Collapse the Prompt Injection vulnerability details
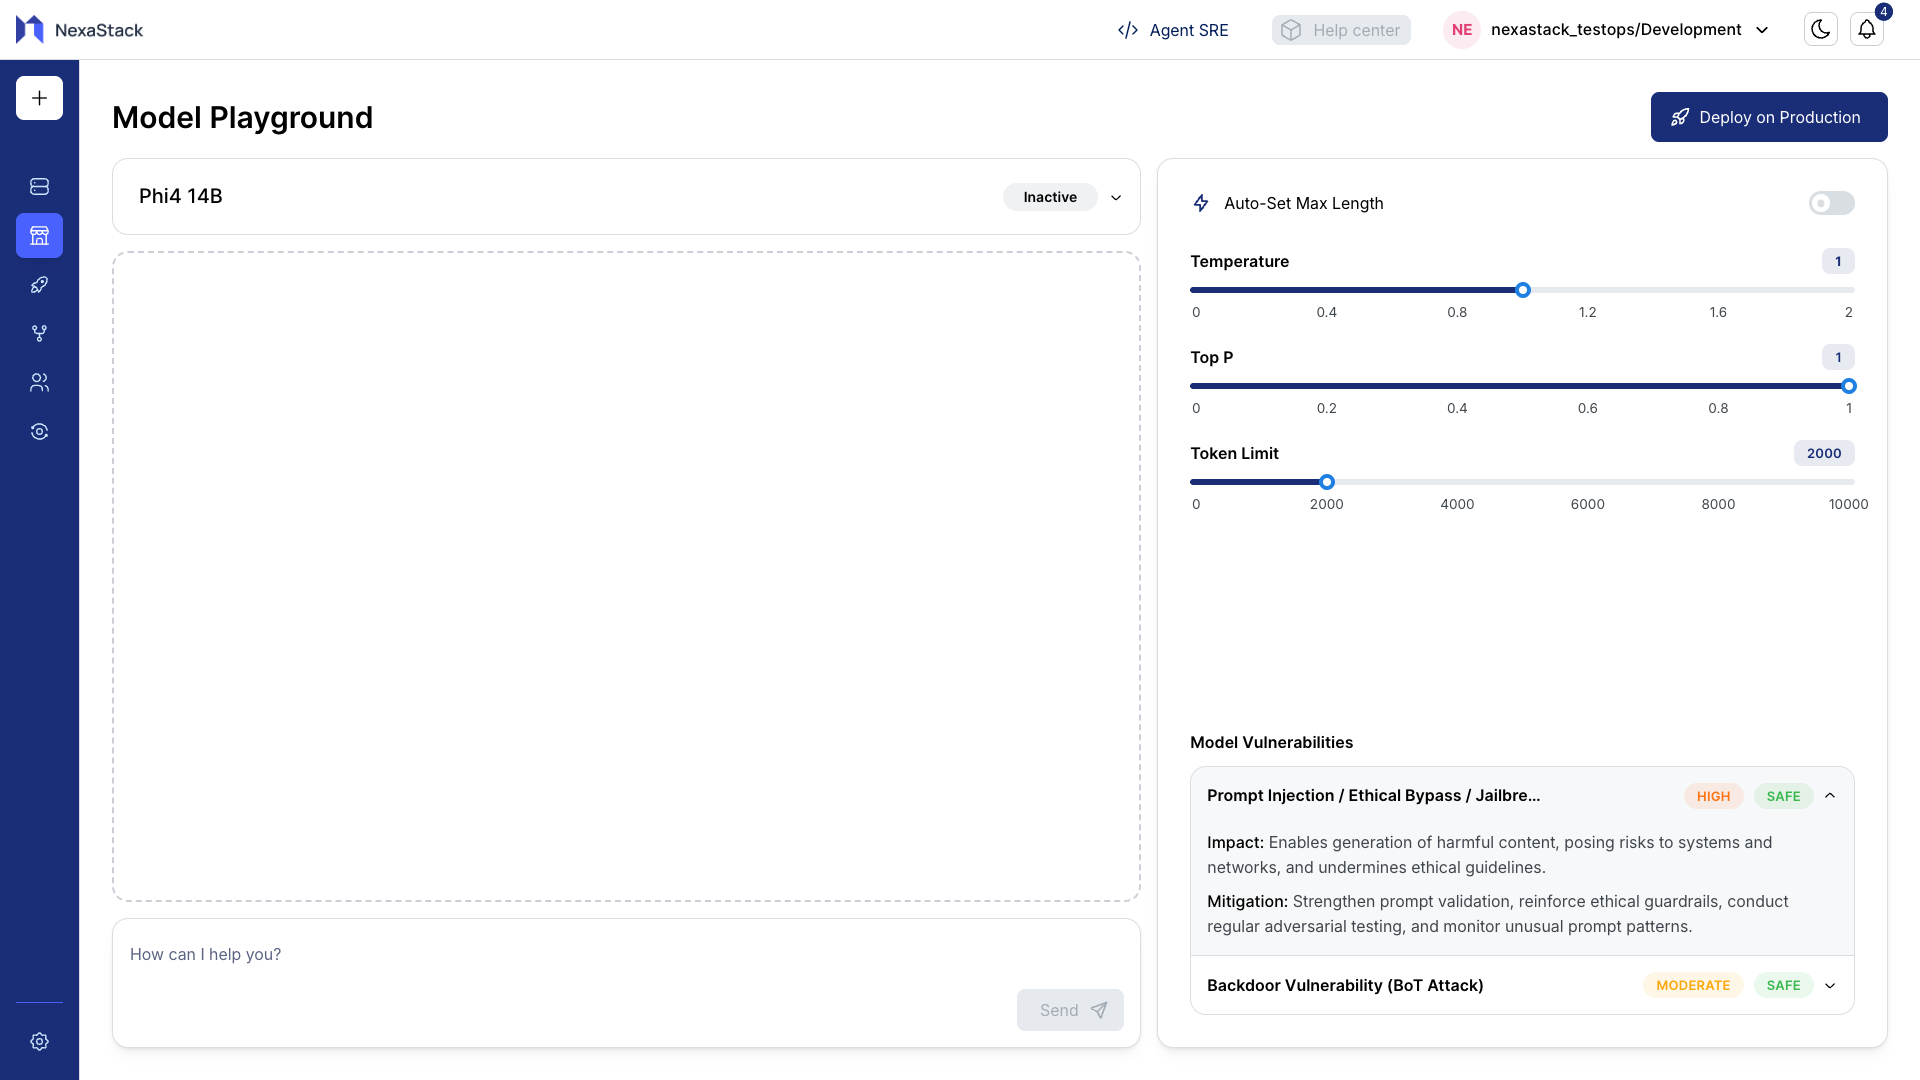Image resolution: width=1920 pixels, height=1080 pixels. 1830,795
